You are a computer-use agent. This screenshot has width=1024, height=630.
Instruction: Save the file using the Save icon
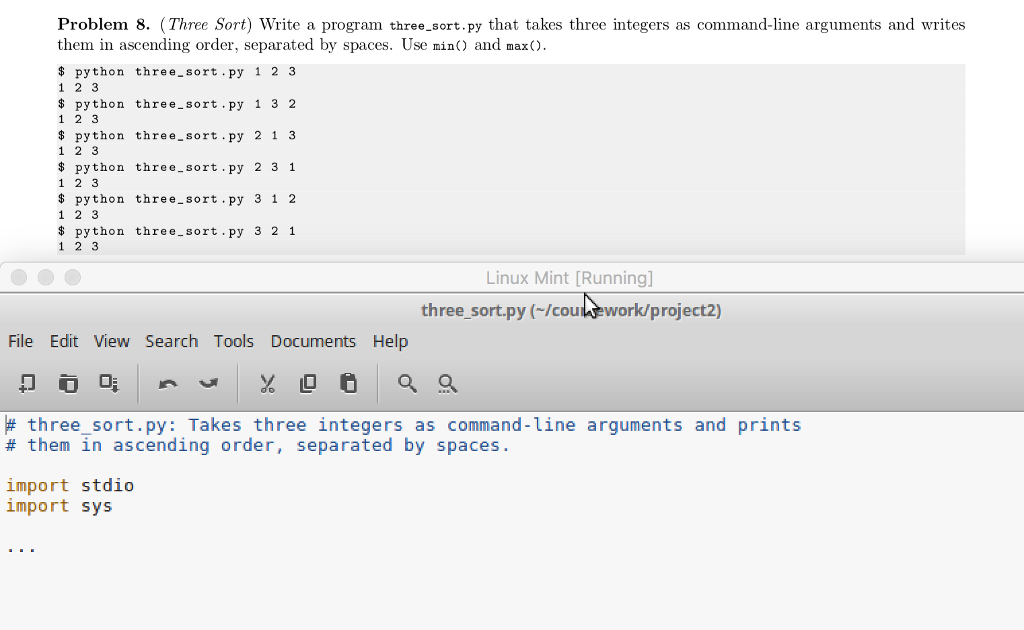109,383
